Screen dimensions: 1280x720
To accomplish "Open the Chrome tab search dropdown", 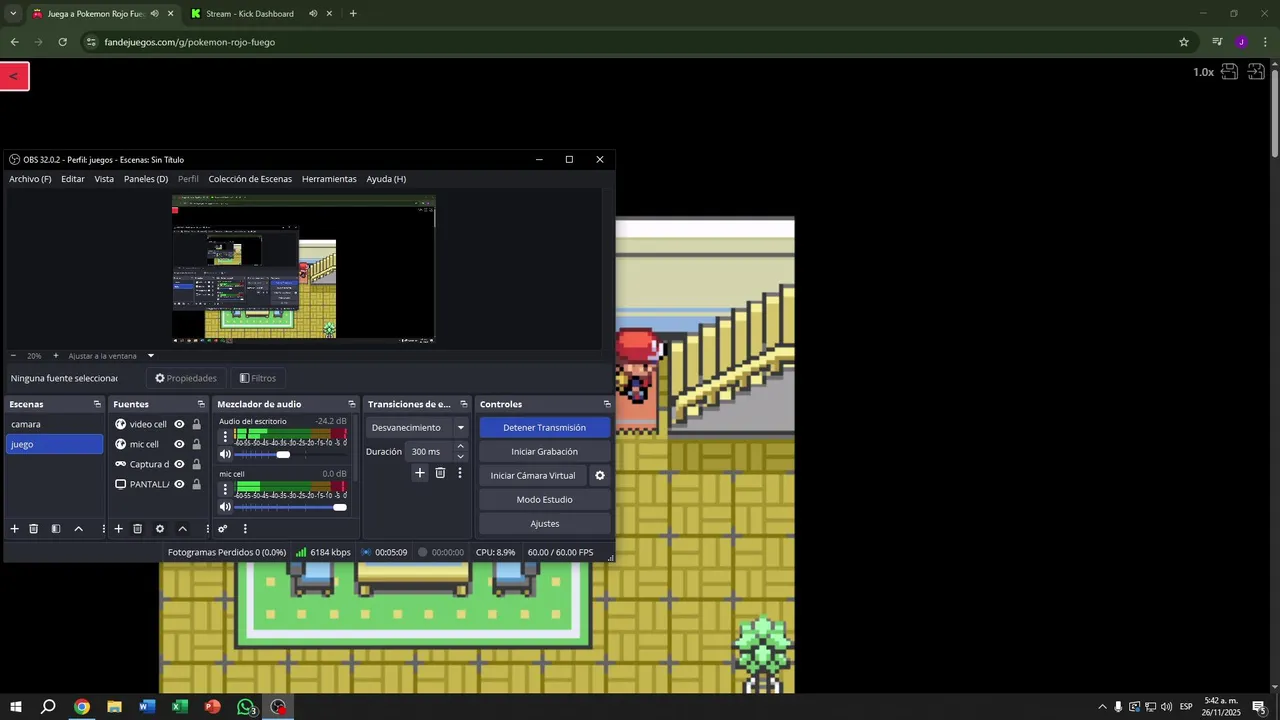I will tap(13, 14).
